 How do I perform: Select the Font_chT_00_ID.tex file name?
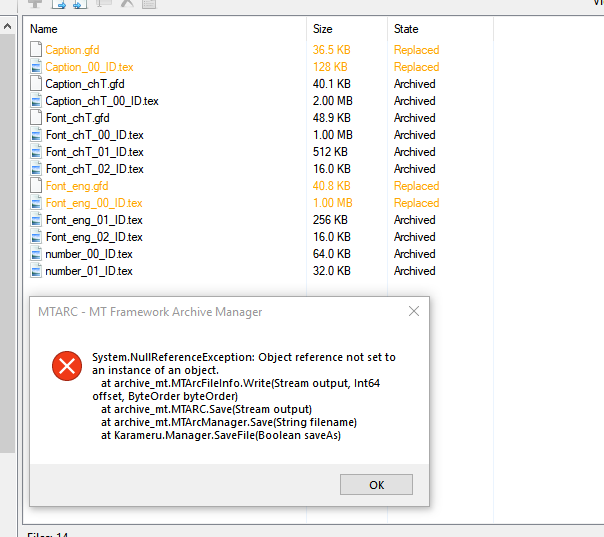[94, 135]
